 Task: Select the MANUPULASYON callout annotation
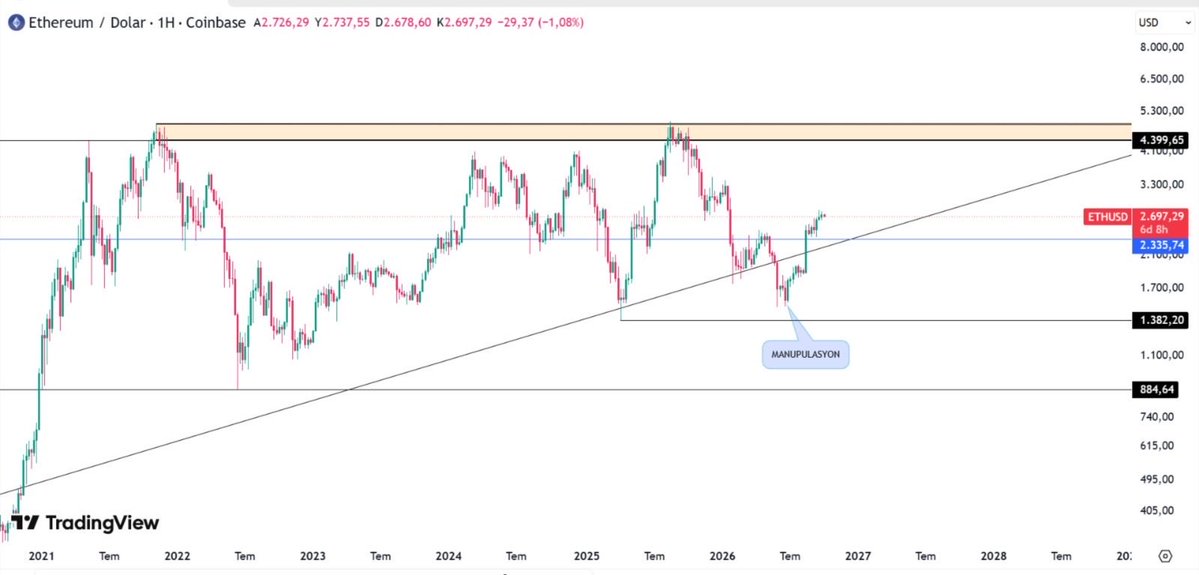805,354
